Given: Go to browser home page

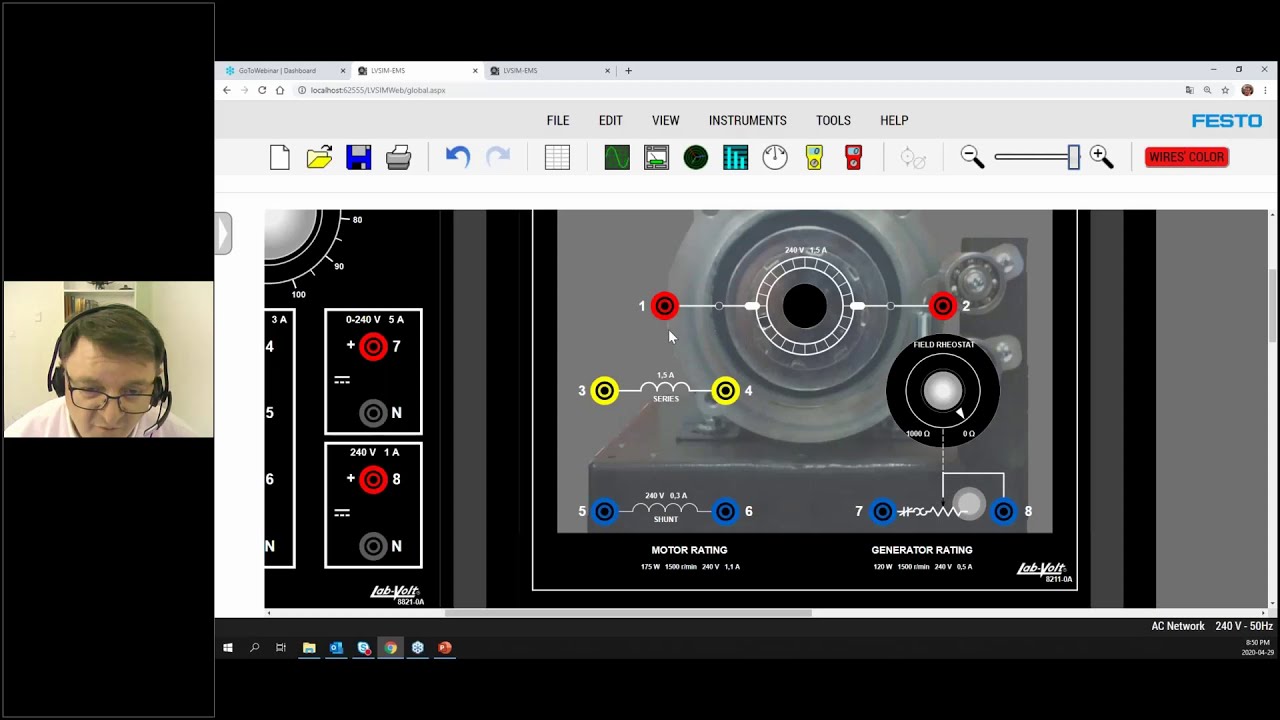Looking at the screenshot, I should click(x=280, y=90).
